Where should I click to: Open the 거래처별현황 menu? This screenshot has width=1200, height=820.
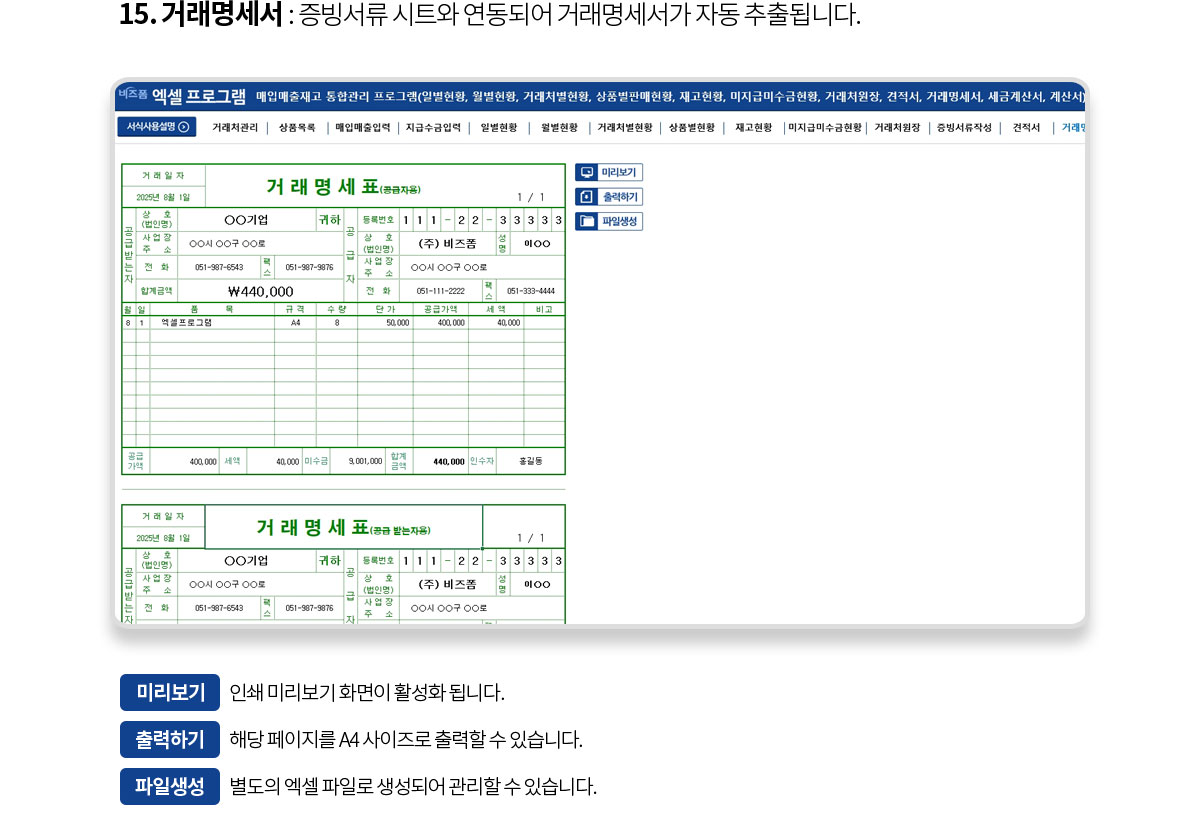pos(625,128)
